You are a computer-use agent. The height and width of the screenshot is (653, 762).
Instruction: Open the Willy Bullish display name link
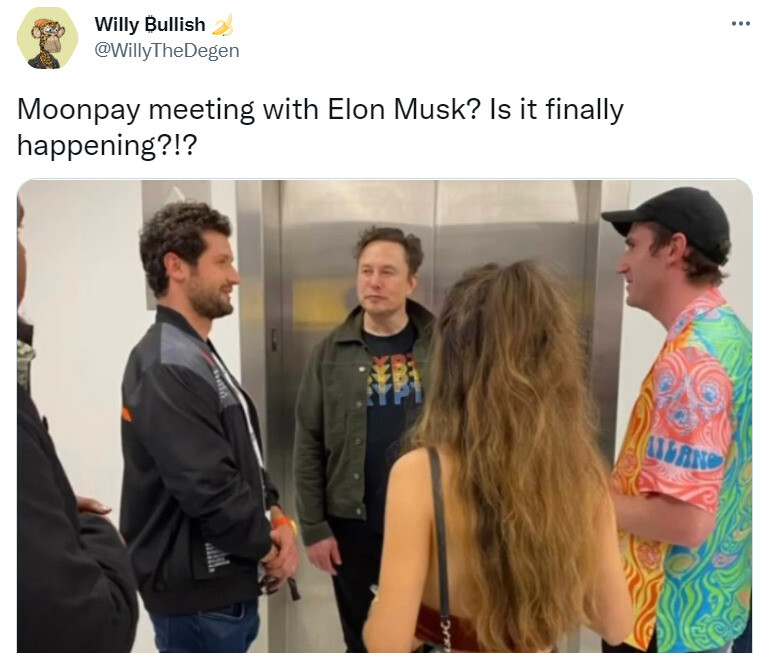[x=150, y=24]
